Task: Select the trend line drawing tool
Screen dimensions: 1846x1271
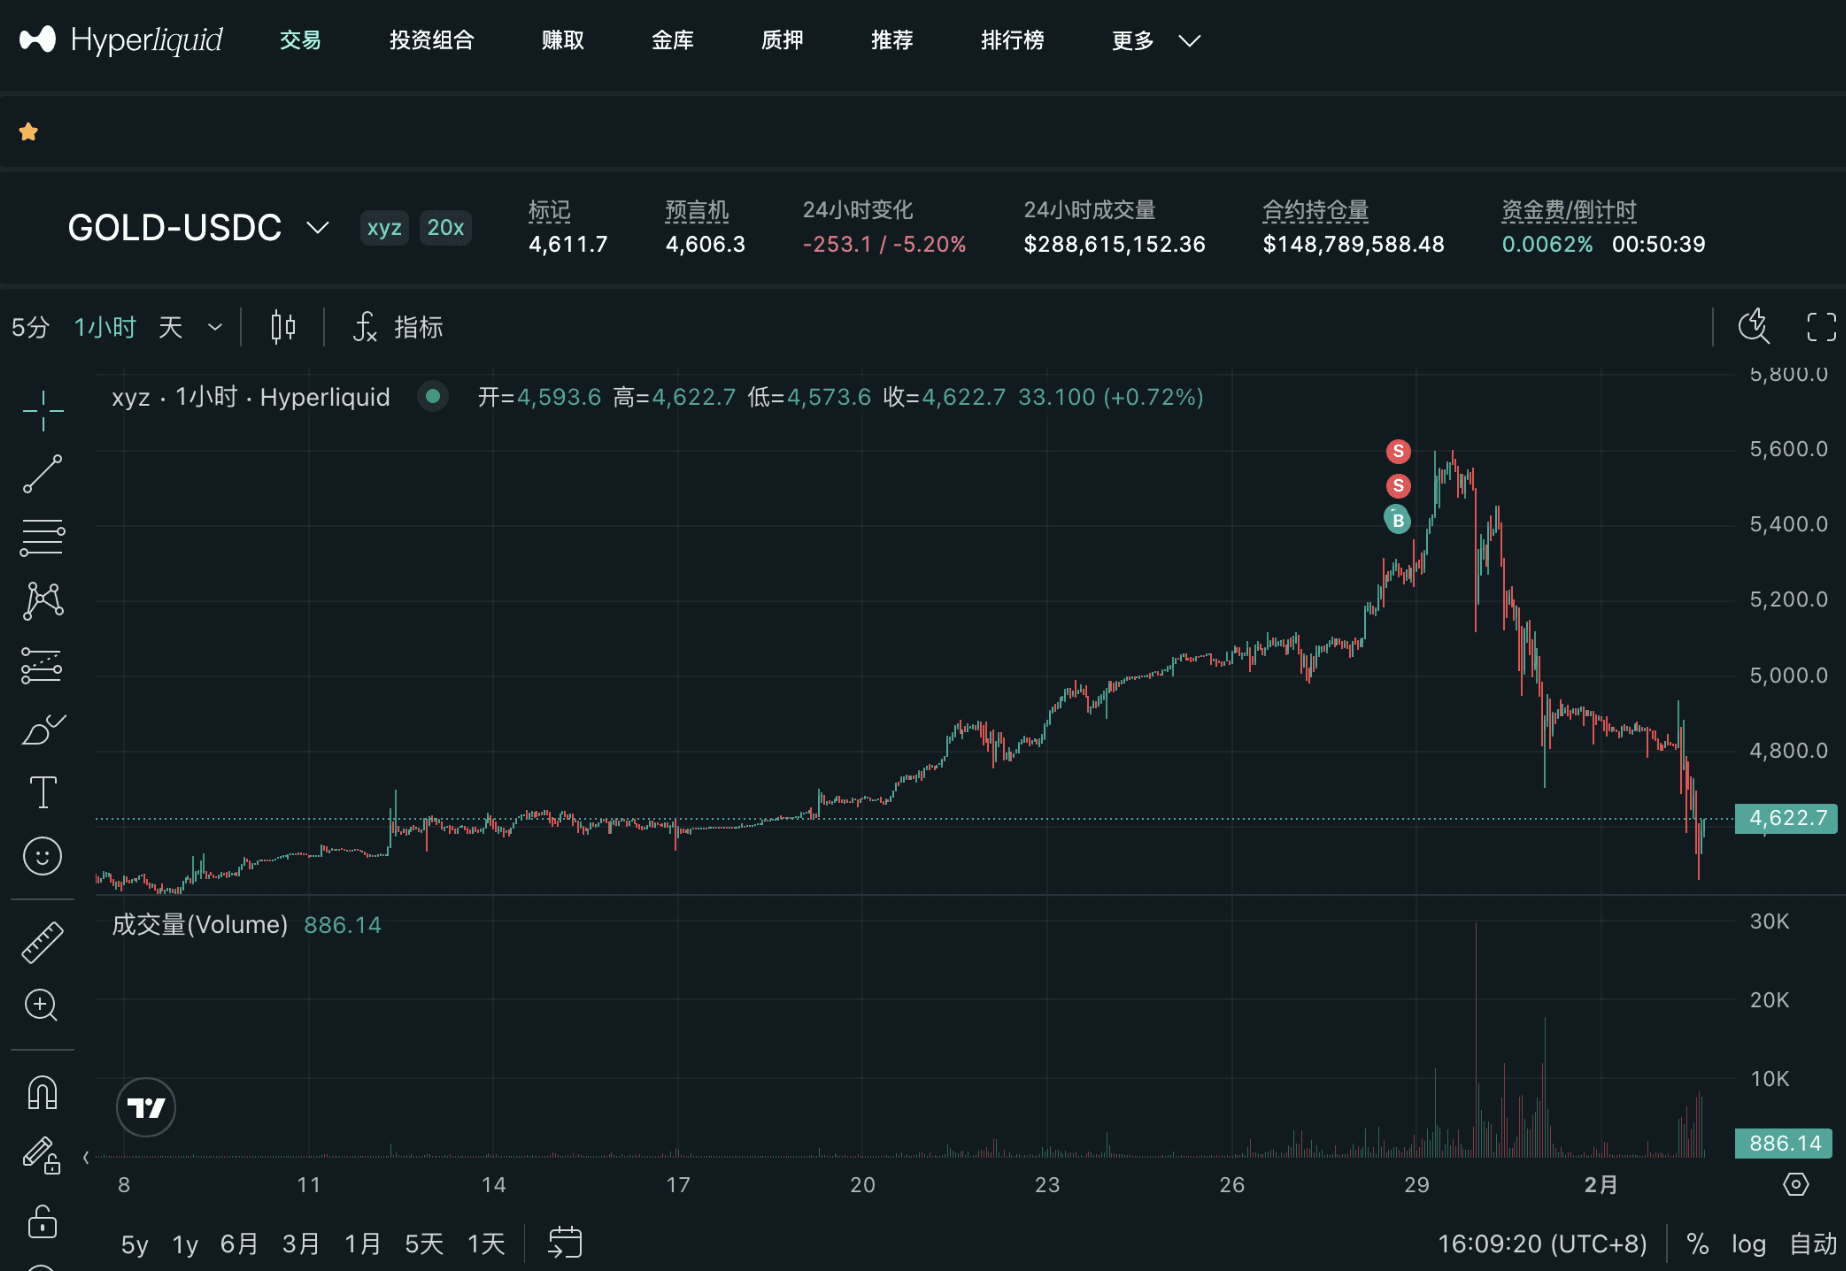Action: tap(42, 474)
